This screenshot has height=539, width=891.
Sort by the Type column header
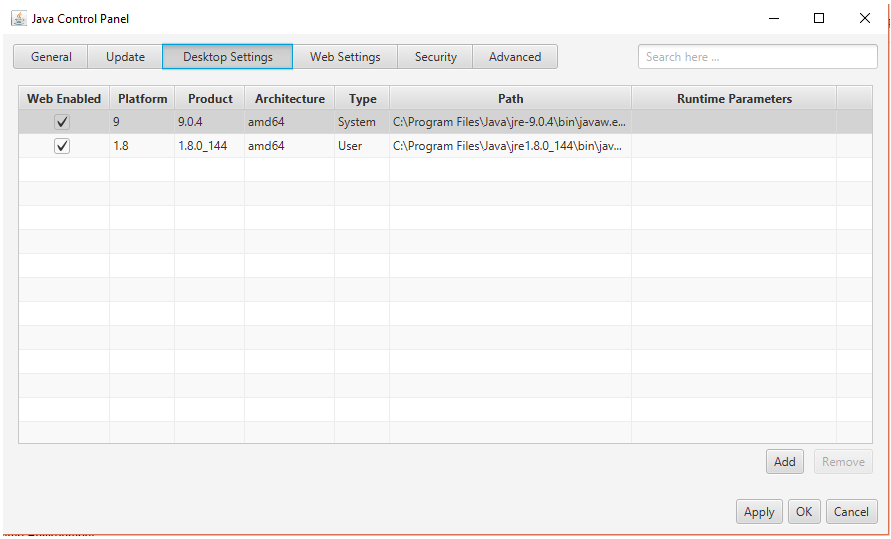click(362, 98)
